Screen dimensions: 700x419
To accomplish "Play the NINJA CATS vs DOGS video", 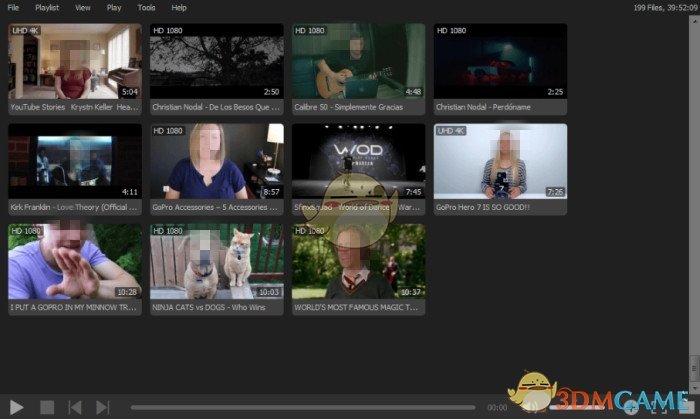I will pos(216,261).
